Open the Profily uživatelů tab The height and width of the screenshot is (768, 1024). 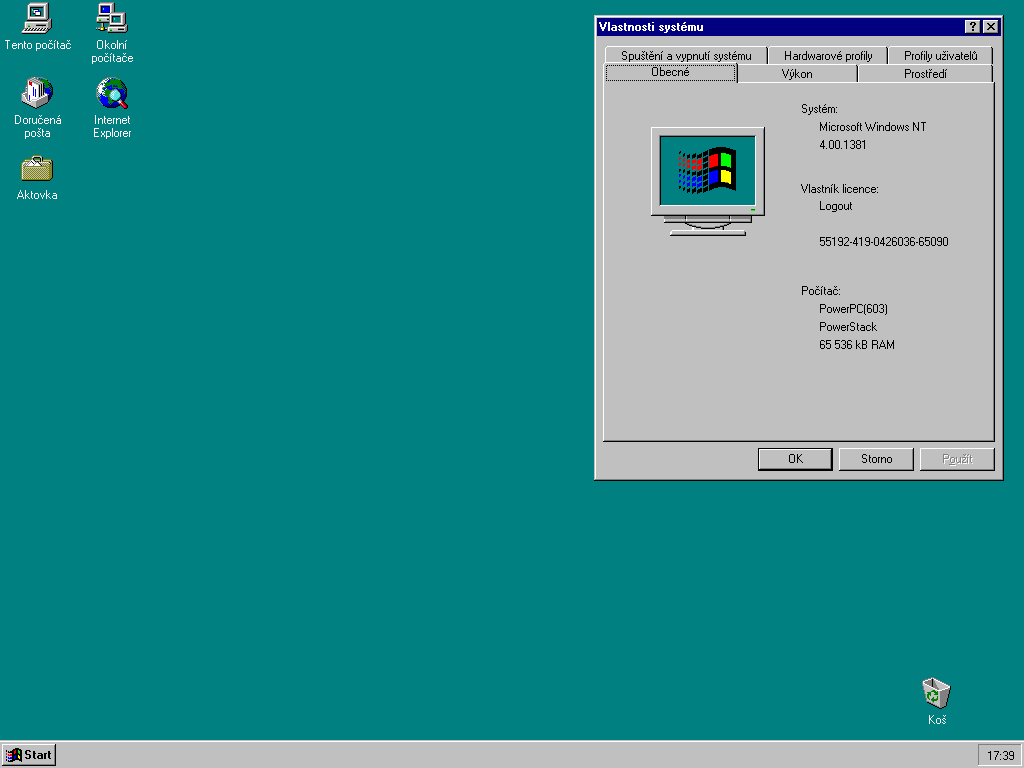(x=940, y=56)
